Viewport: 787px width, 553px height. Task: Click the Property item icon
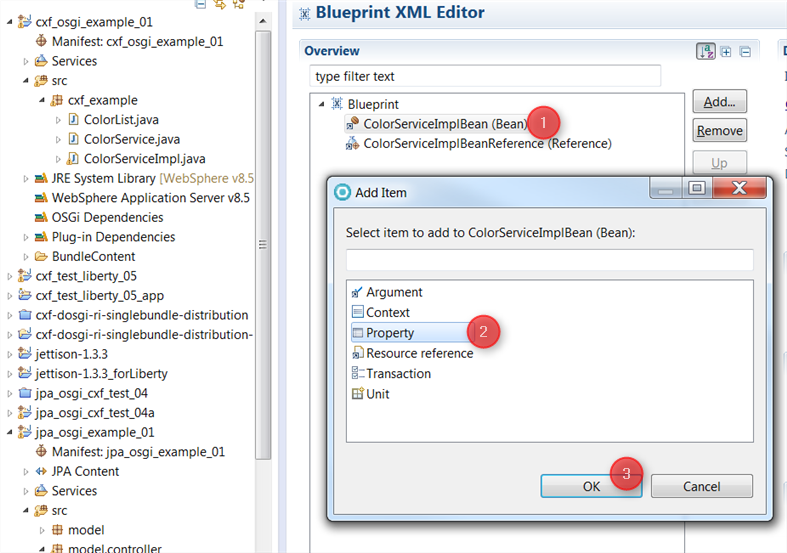tap(357, 333)
